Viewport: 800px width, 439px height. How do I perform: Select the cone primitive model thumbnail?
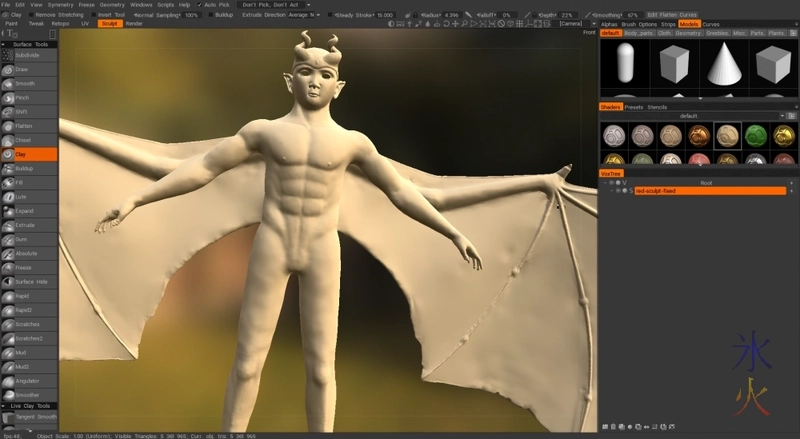pos(725,65)
